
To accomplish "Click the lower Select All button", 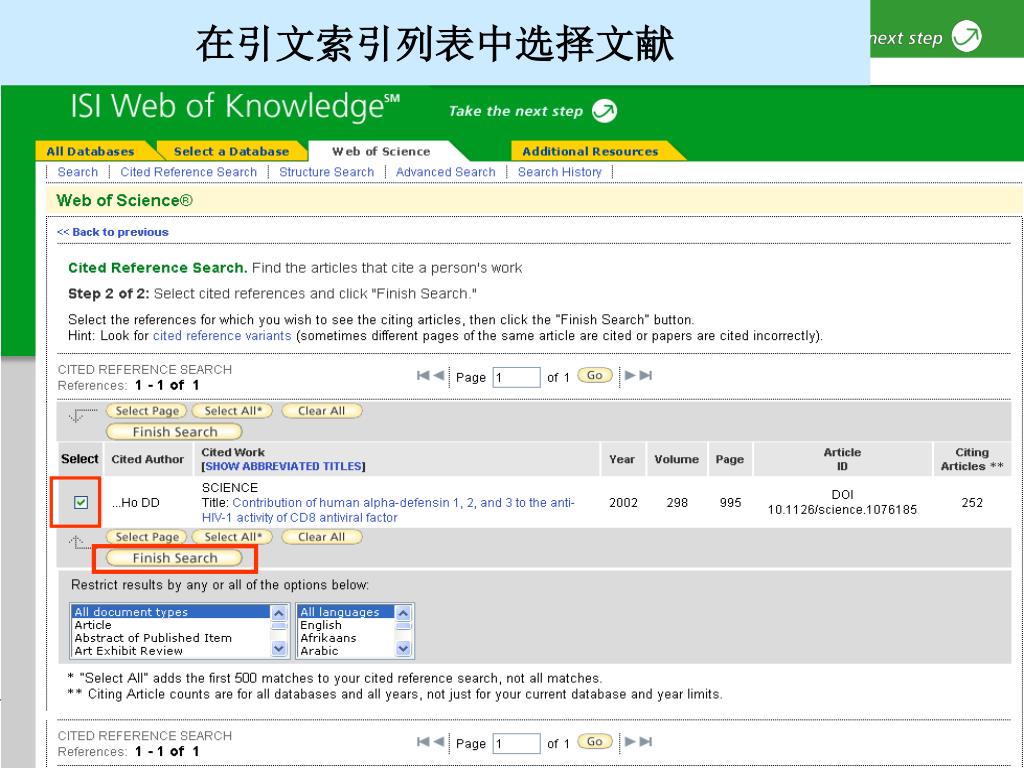I will [233, 537].
